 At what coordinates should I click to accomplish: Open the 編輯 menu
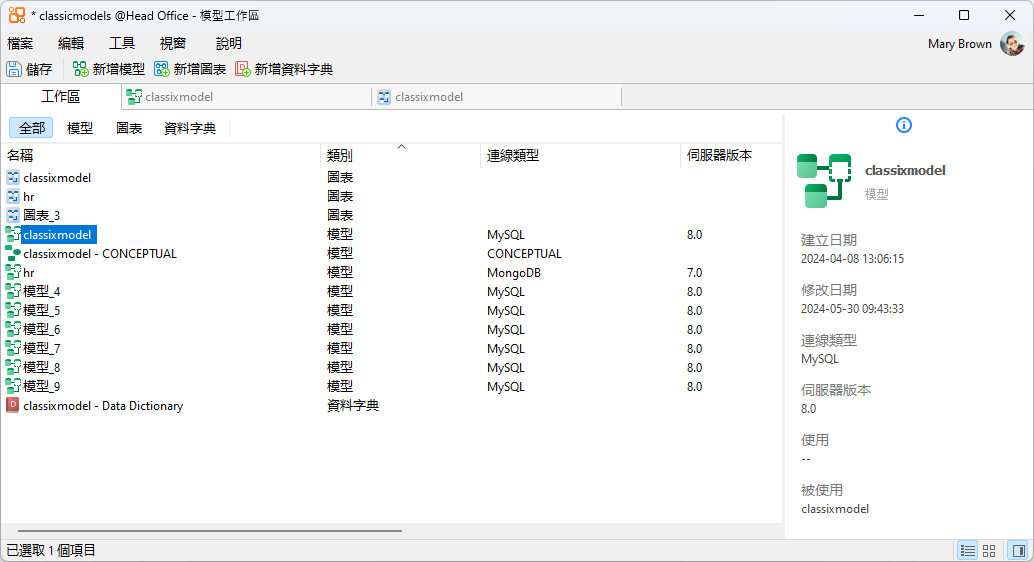tap(71, 44)
